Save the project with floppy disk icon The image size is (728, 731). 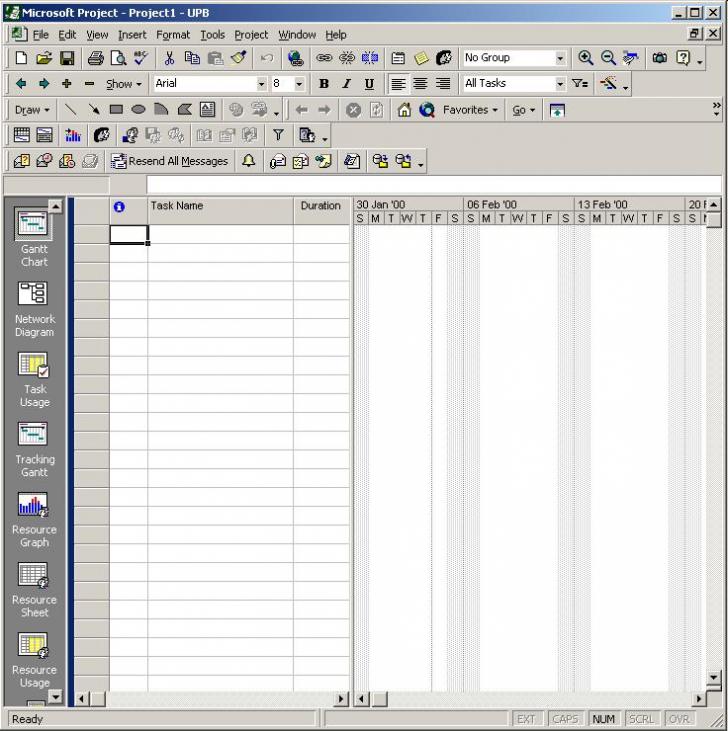coord(67,58)
